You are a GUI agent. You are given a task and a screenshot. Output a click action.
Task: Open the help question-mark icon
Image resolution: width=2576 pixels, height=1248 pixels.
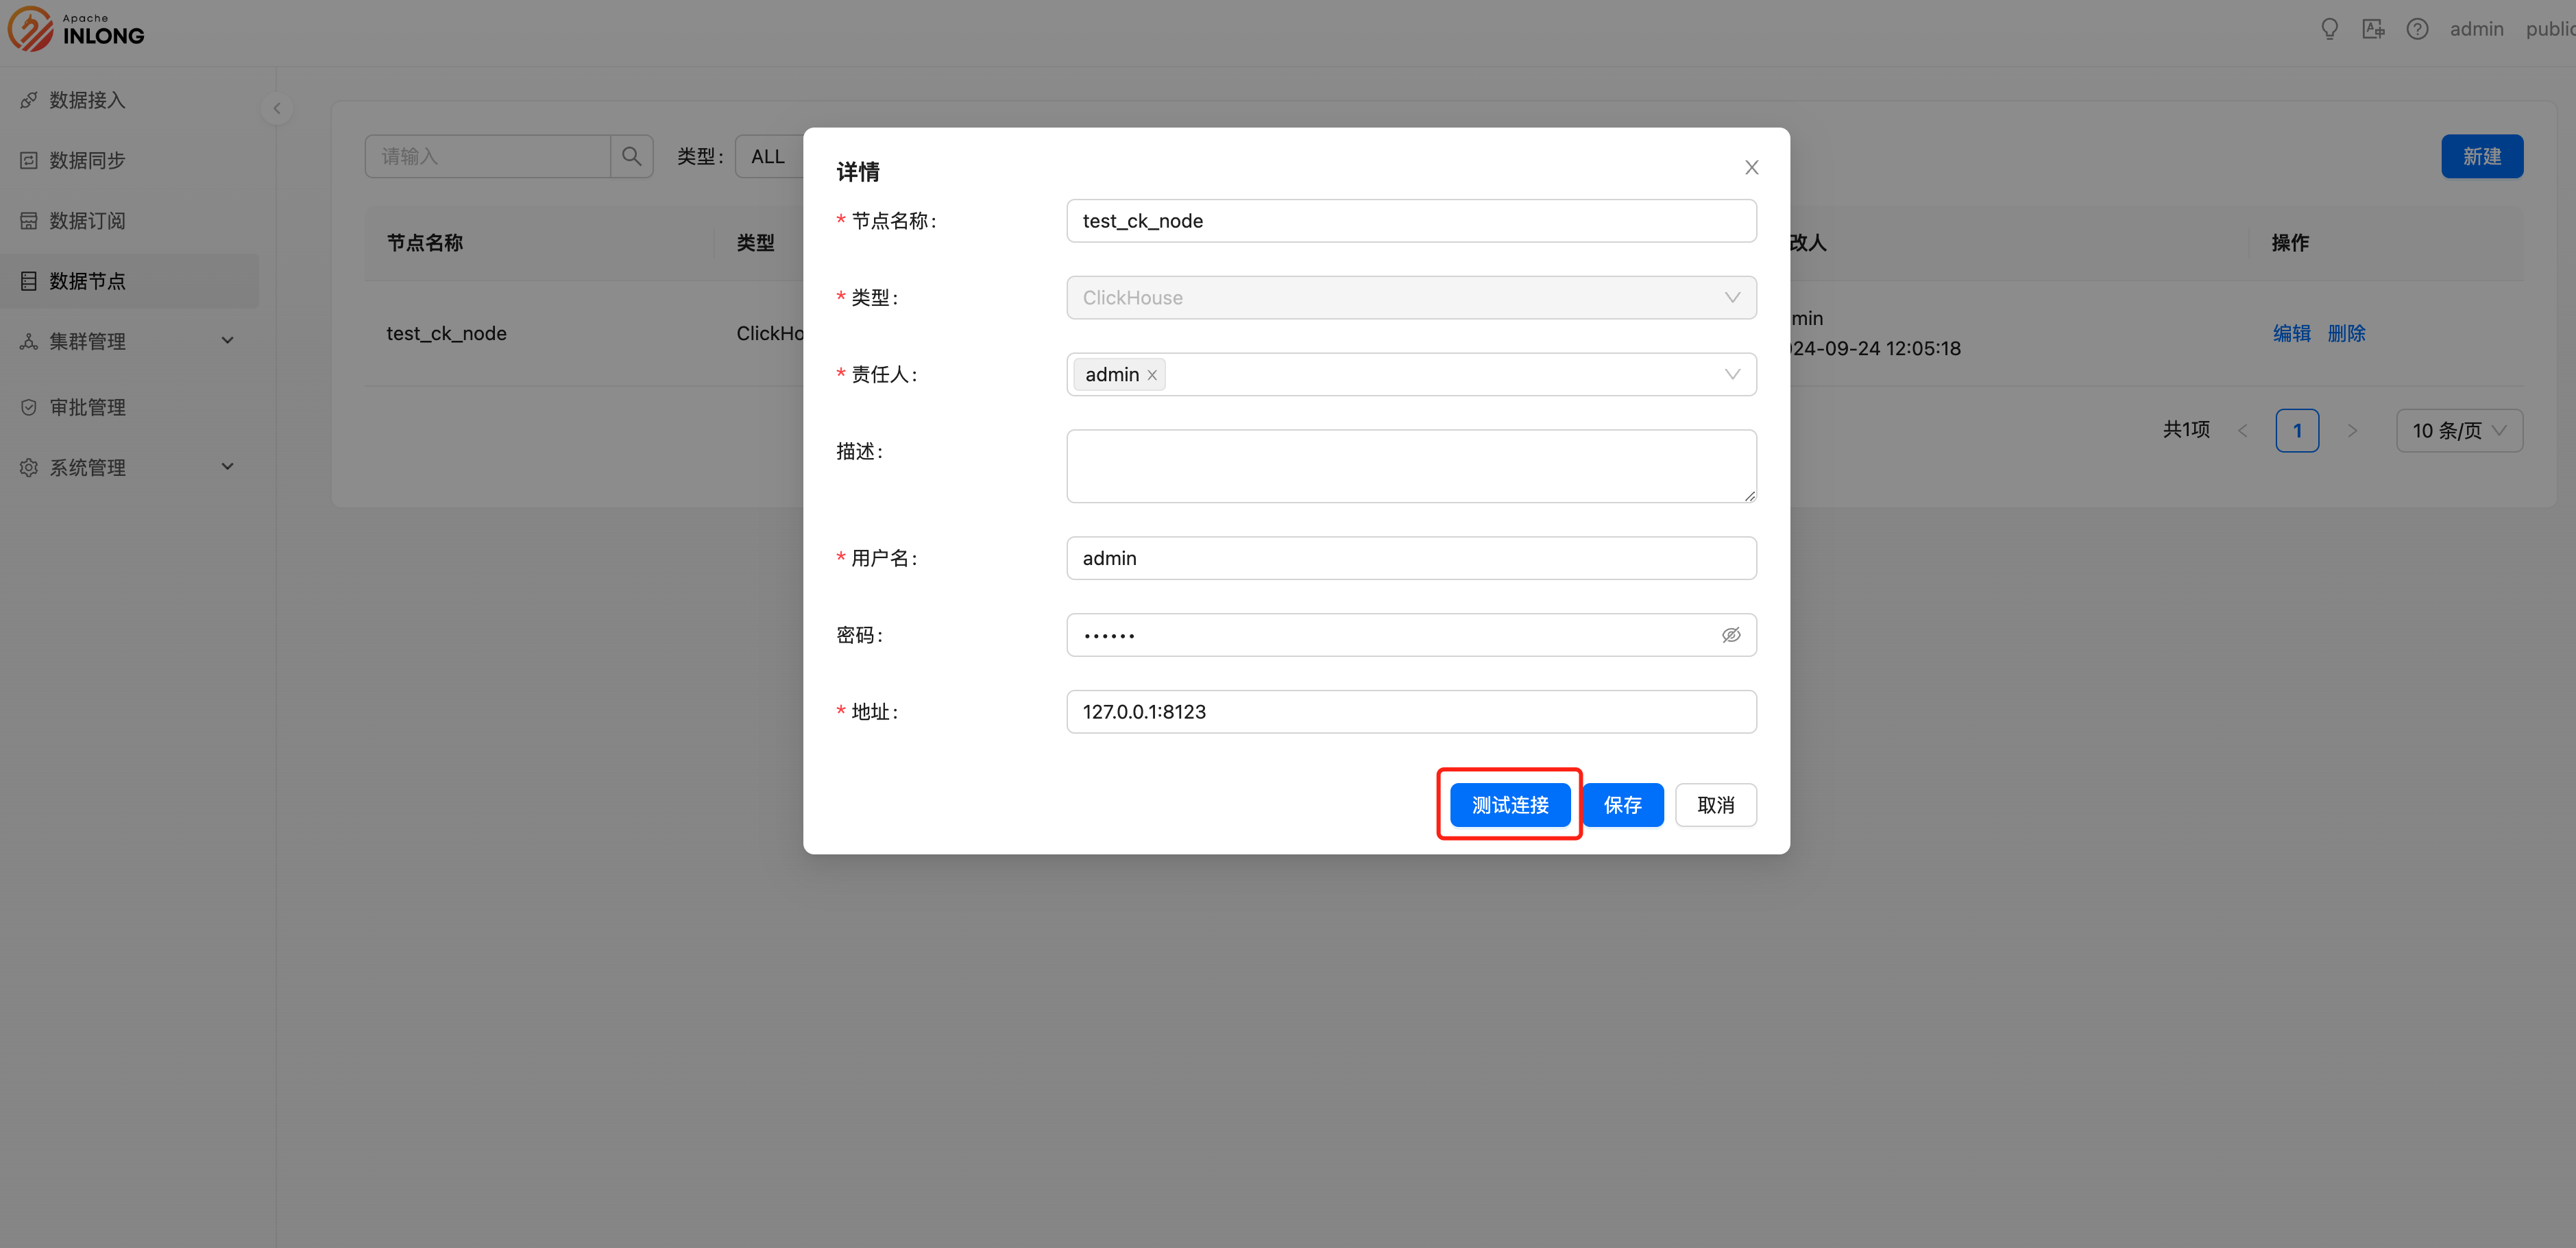pos(2418,28)
